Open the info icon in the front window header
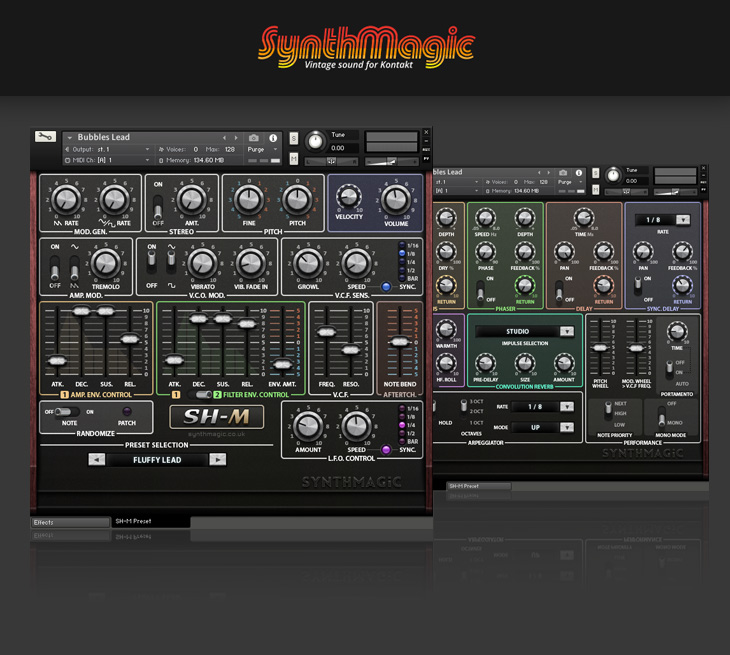 [273, 138]
